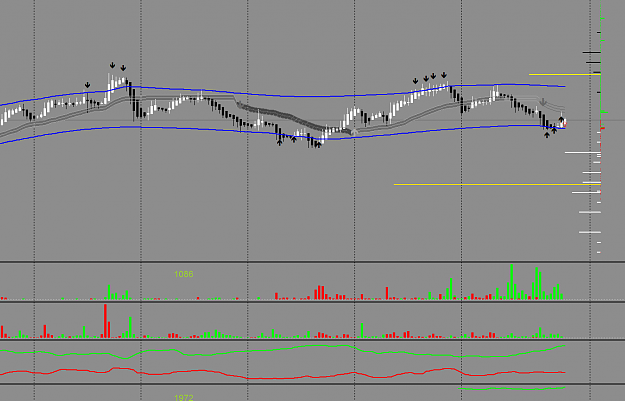The width and height of the screenshot is (625, 401).
Task: Click the 1086 value label in histogram panel
Action: [184, 274]
